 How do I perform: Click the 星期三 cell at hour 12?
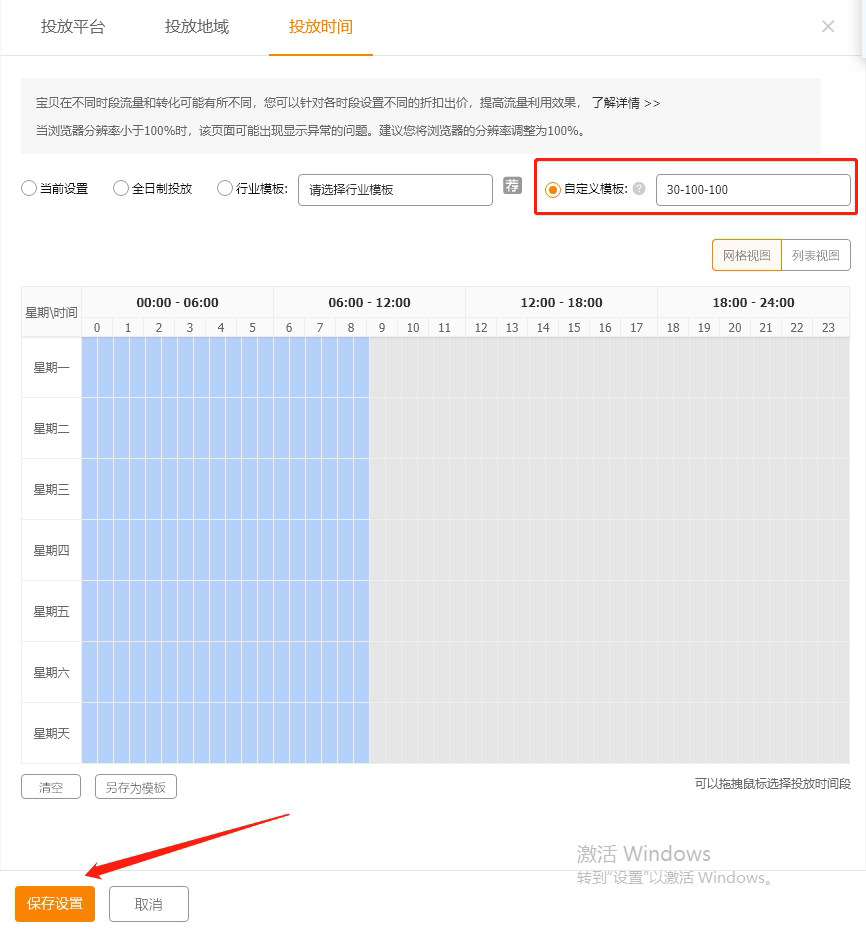[x=481, y=489]
